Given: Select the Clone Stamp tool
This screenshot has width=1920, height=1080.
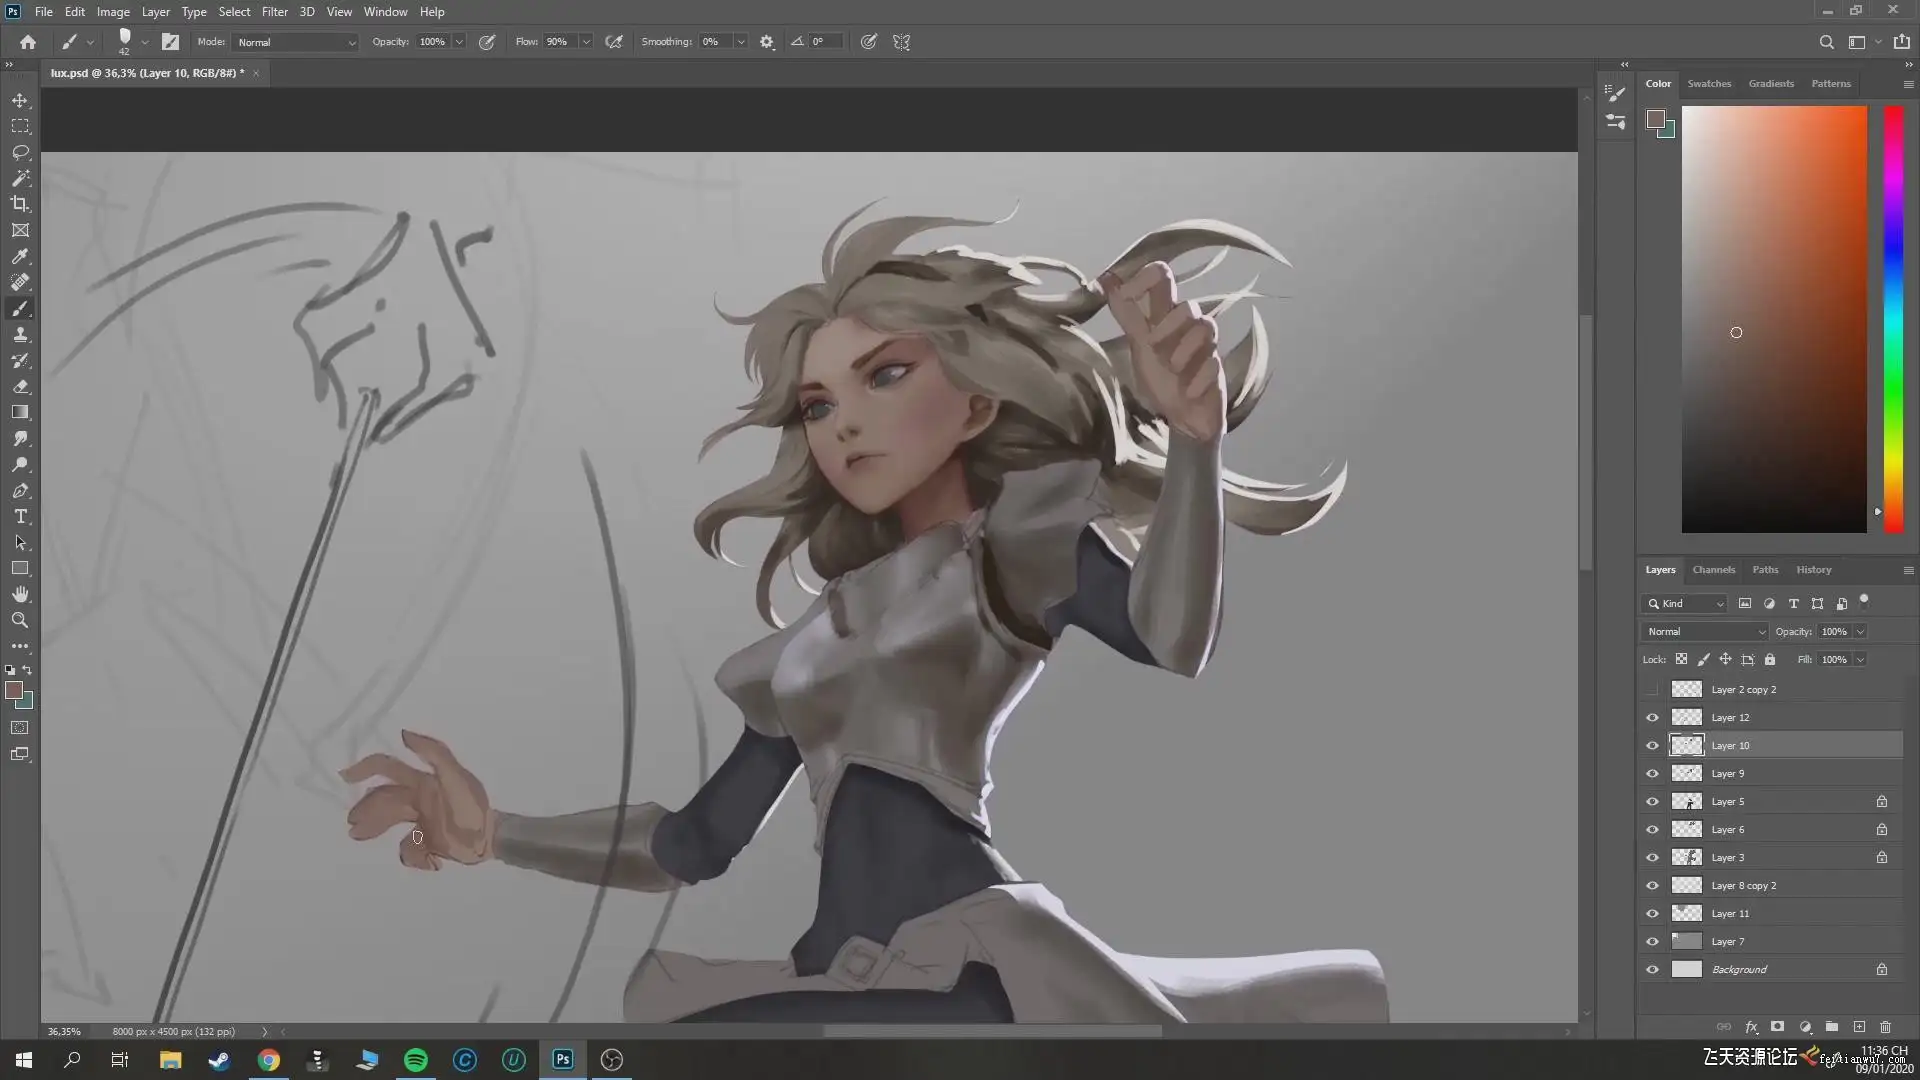Looking at the screenshot, I should point(20,335).
